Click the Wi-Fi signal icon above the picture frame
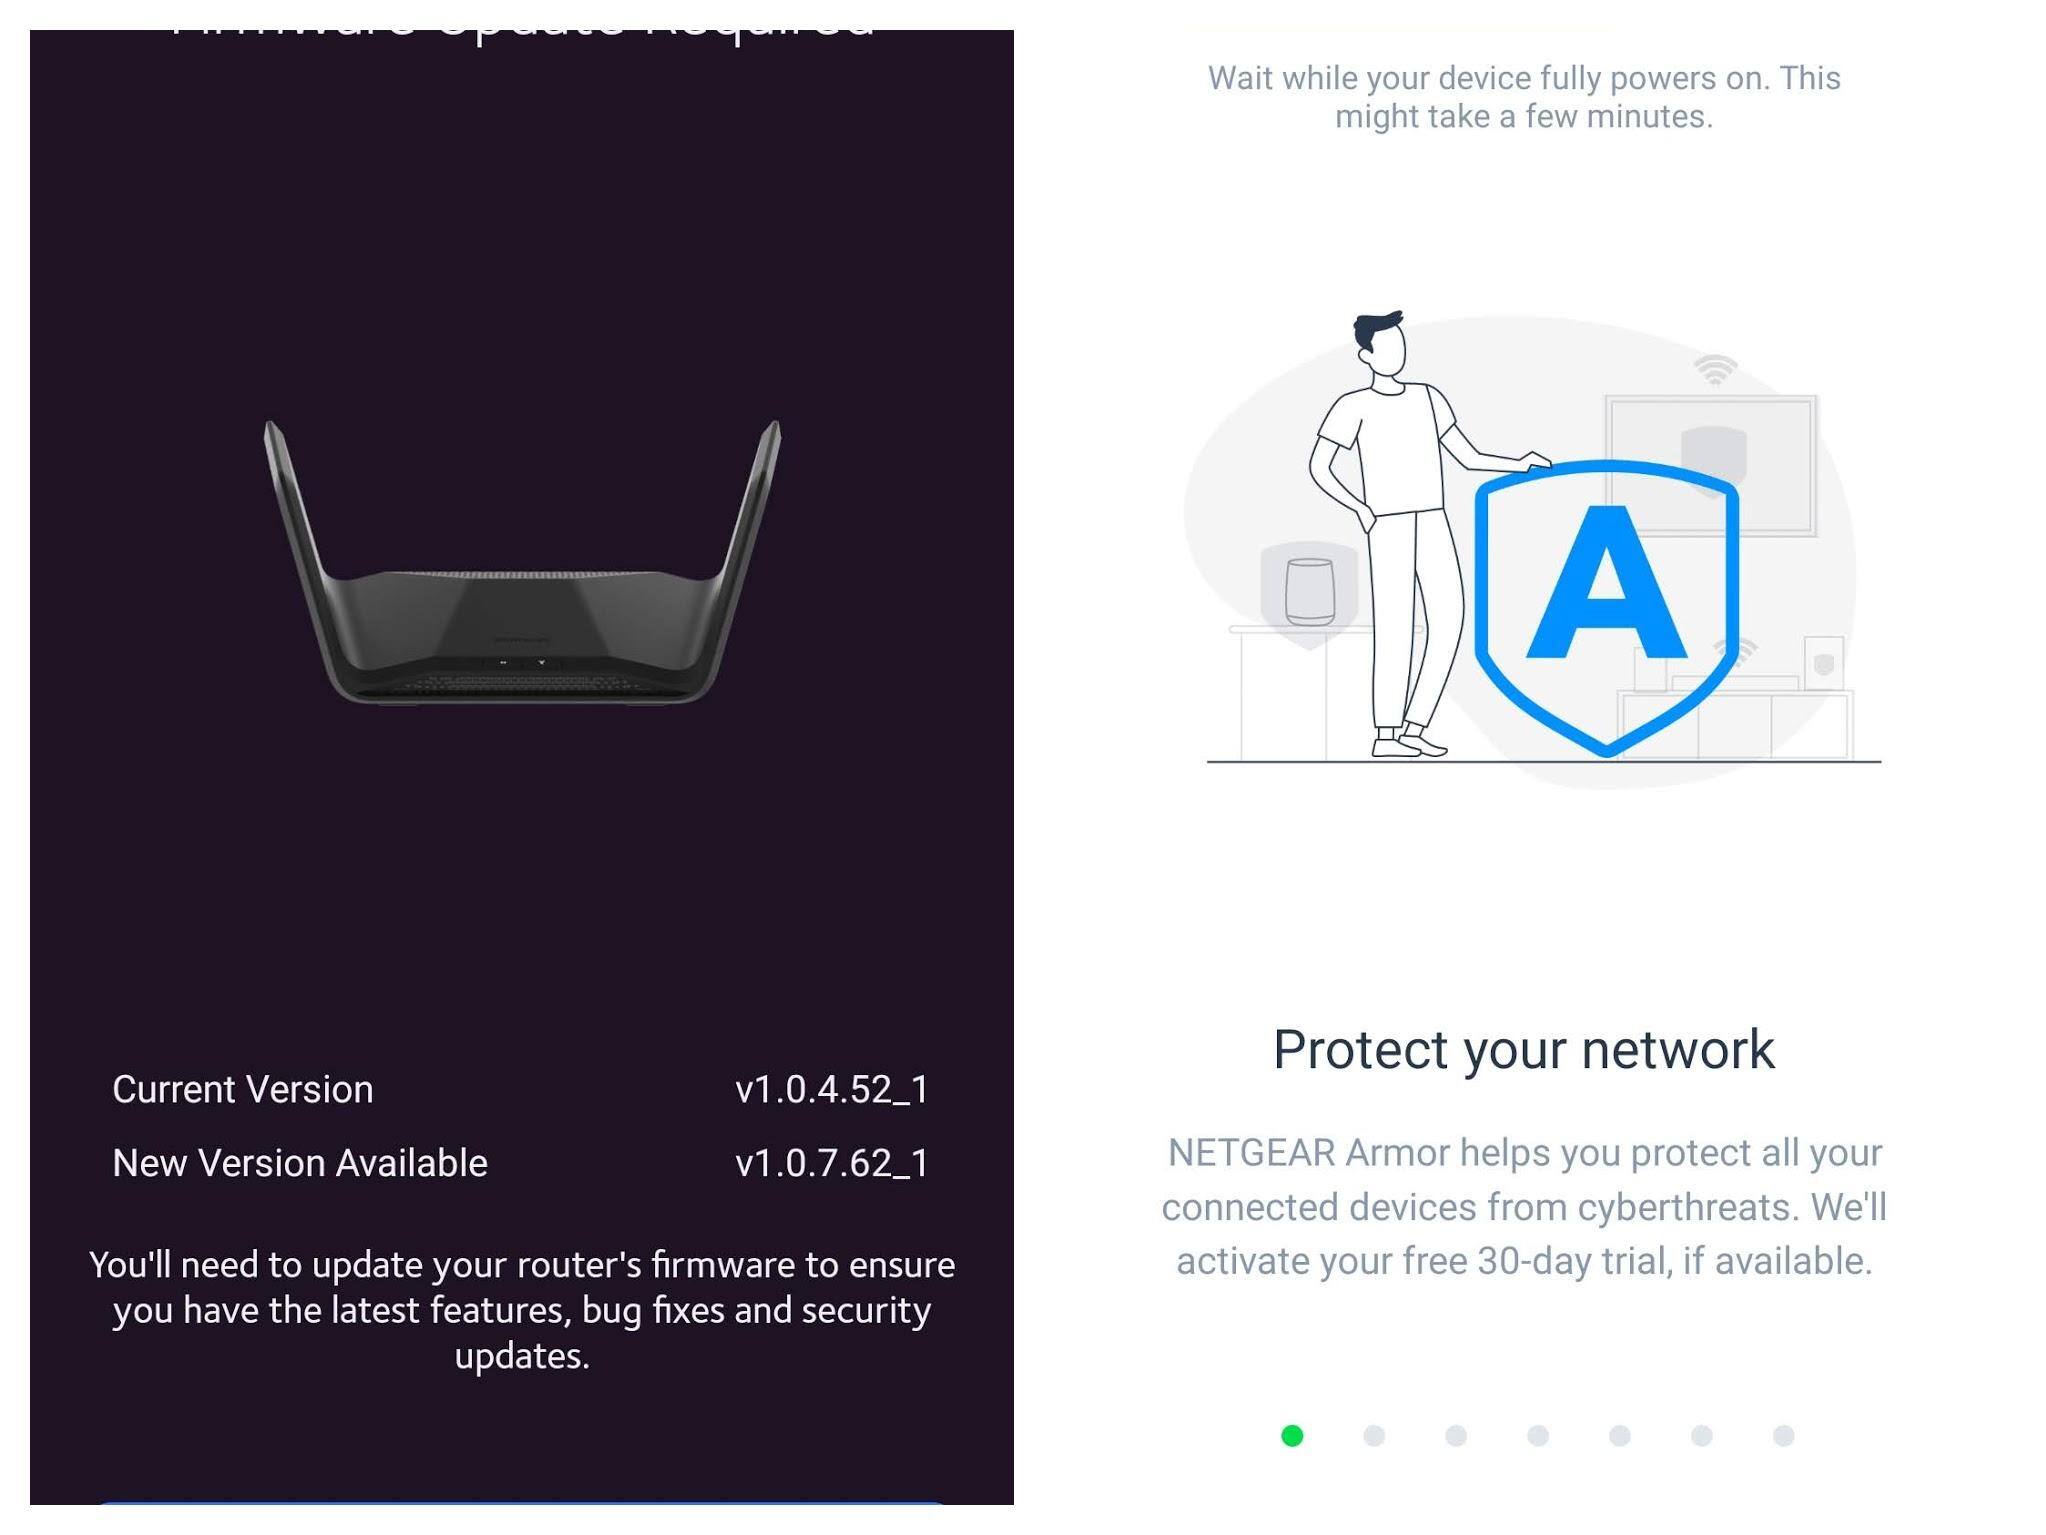This screenshot has height=1535, width=2046. (1715, 370)
